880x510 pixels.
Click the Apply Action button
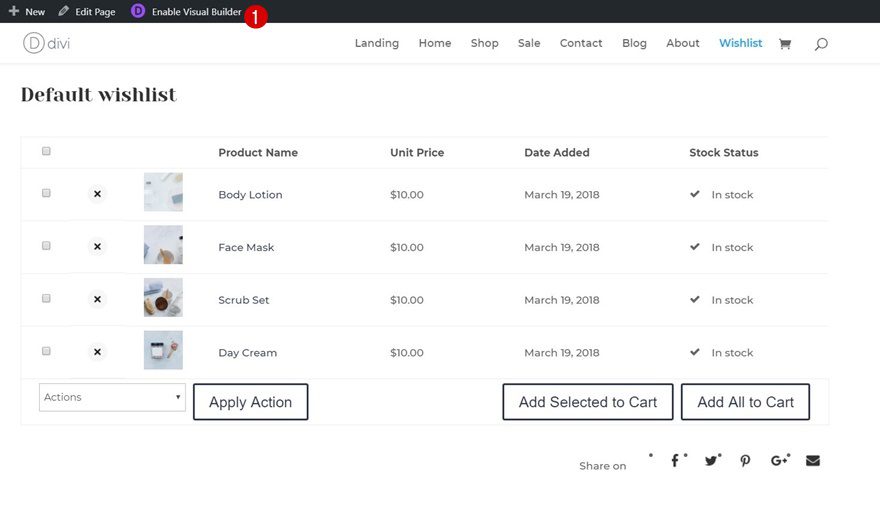click(250, 402)
